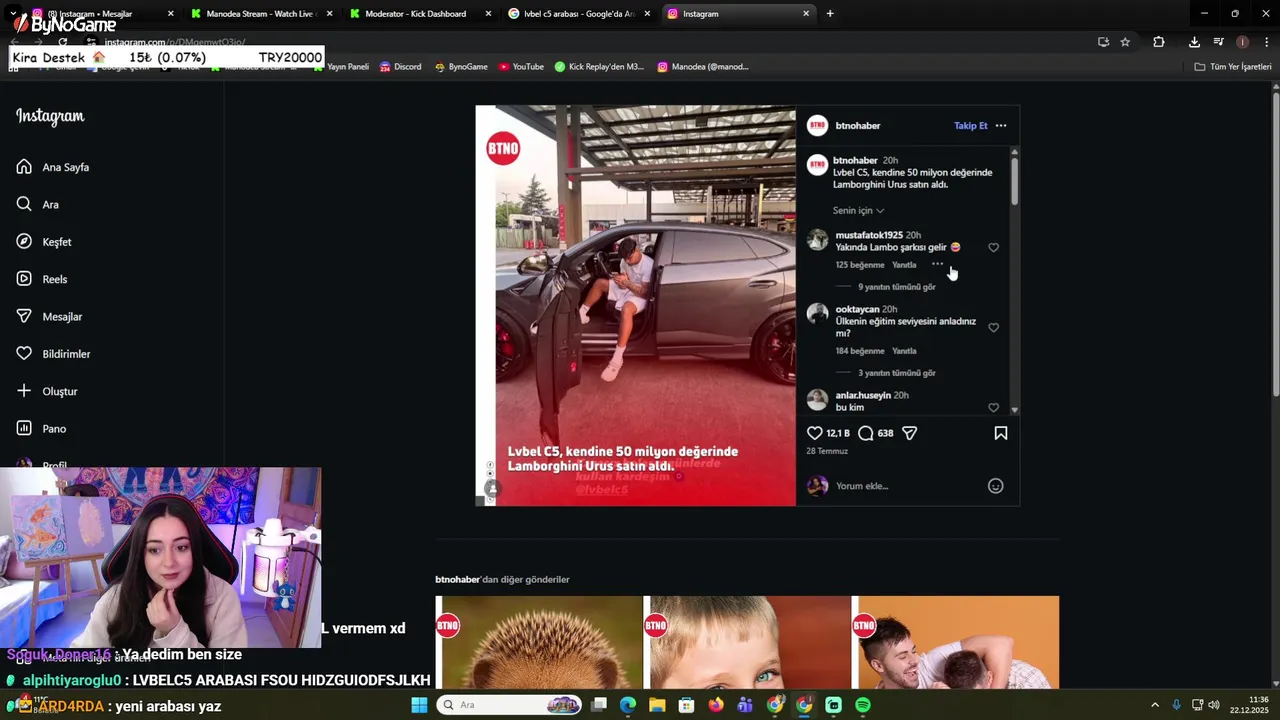The width and height of the screenshot is (1280, 720).
Task: Follow btnohaber with Takip Et
Action: pos(971,126)
